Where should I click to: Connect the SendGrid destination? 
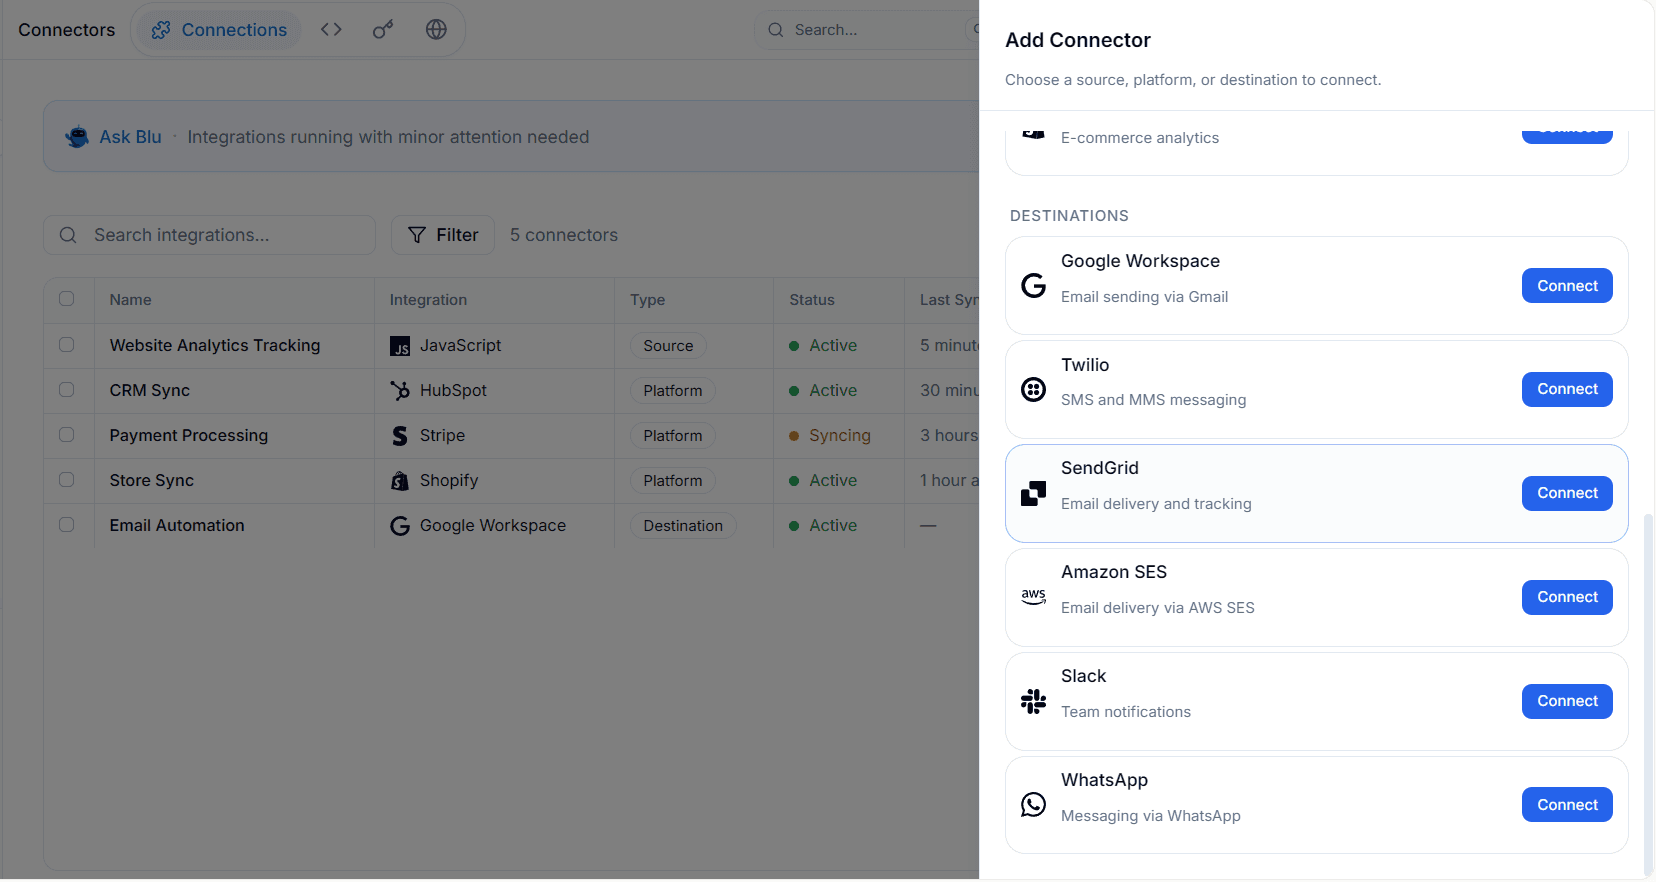tap(1567, 493)
